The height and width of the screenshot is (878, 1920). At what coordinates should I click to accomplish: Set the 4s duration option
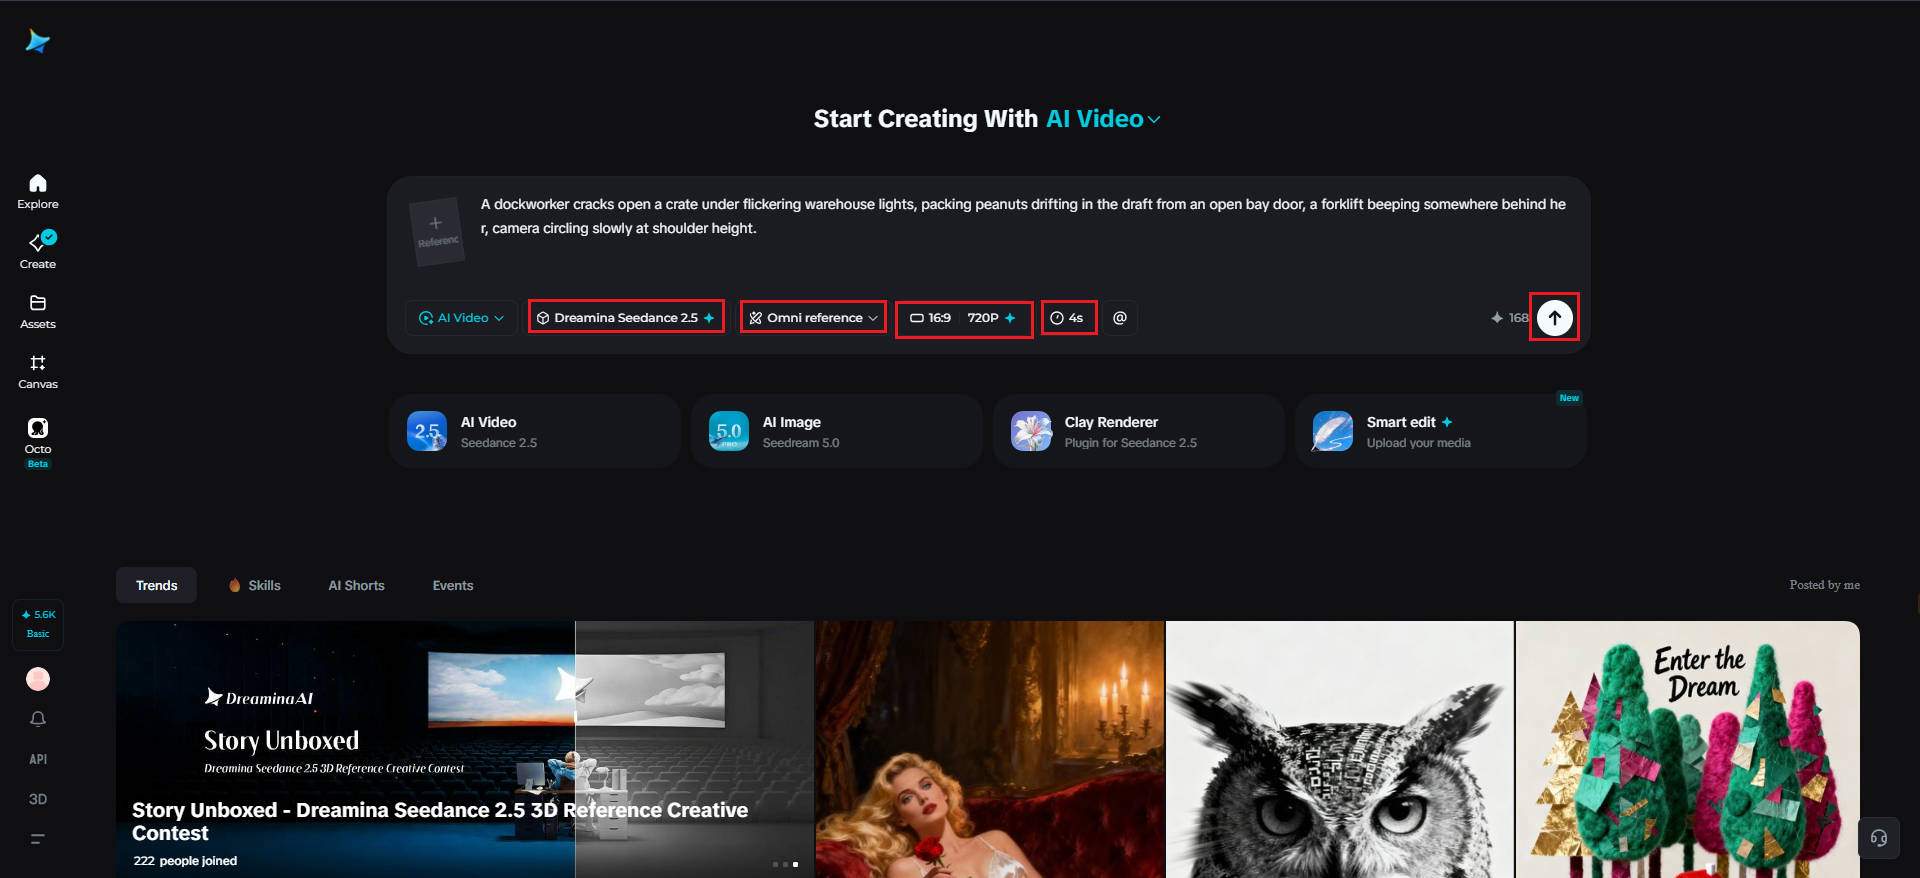coord(1068,318)
